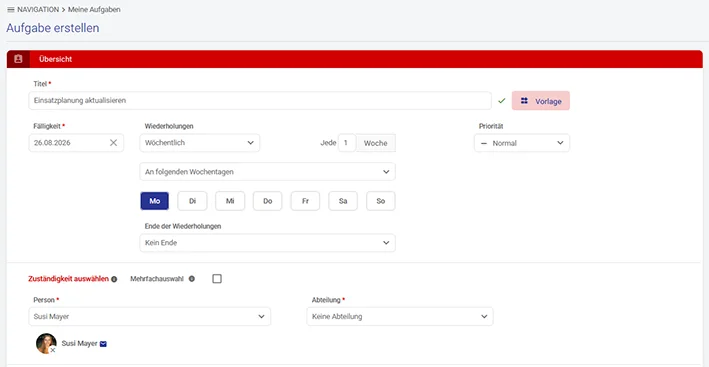709x367 pixels.
Task: Open the hamburger navigation menu icon
Action: (11, 9)
